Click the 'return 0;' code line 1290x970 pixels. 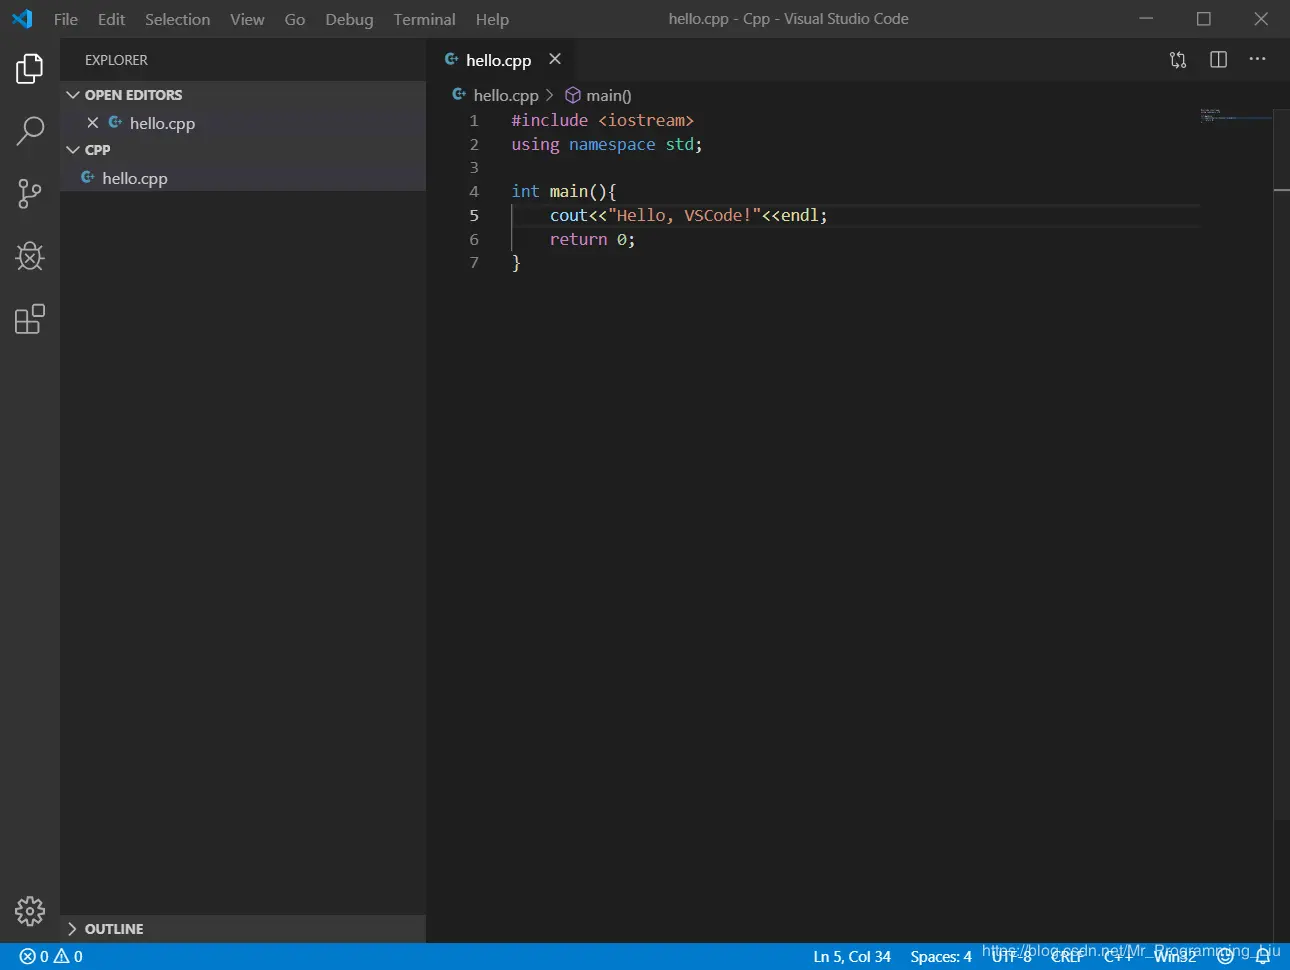592,239
